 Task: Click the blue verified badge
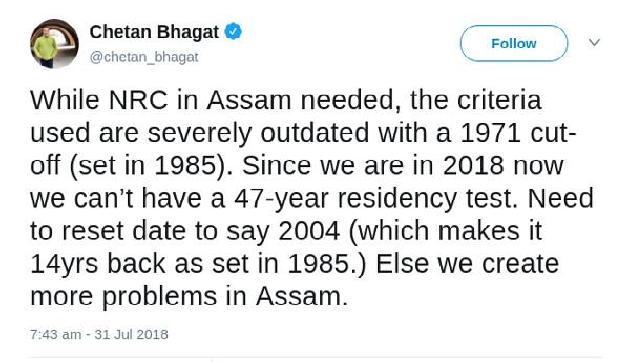pyautogui.click(x=233, y=31)
